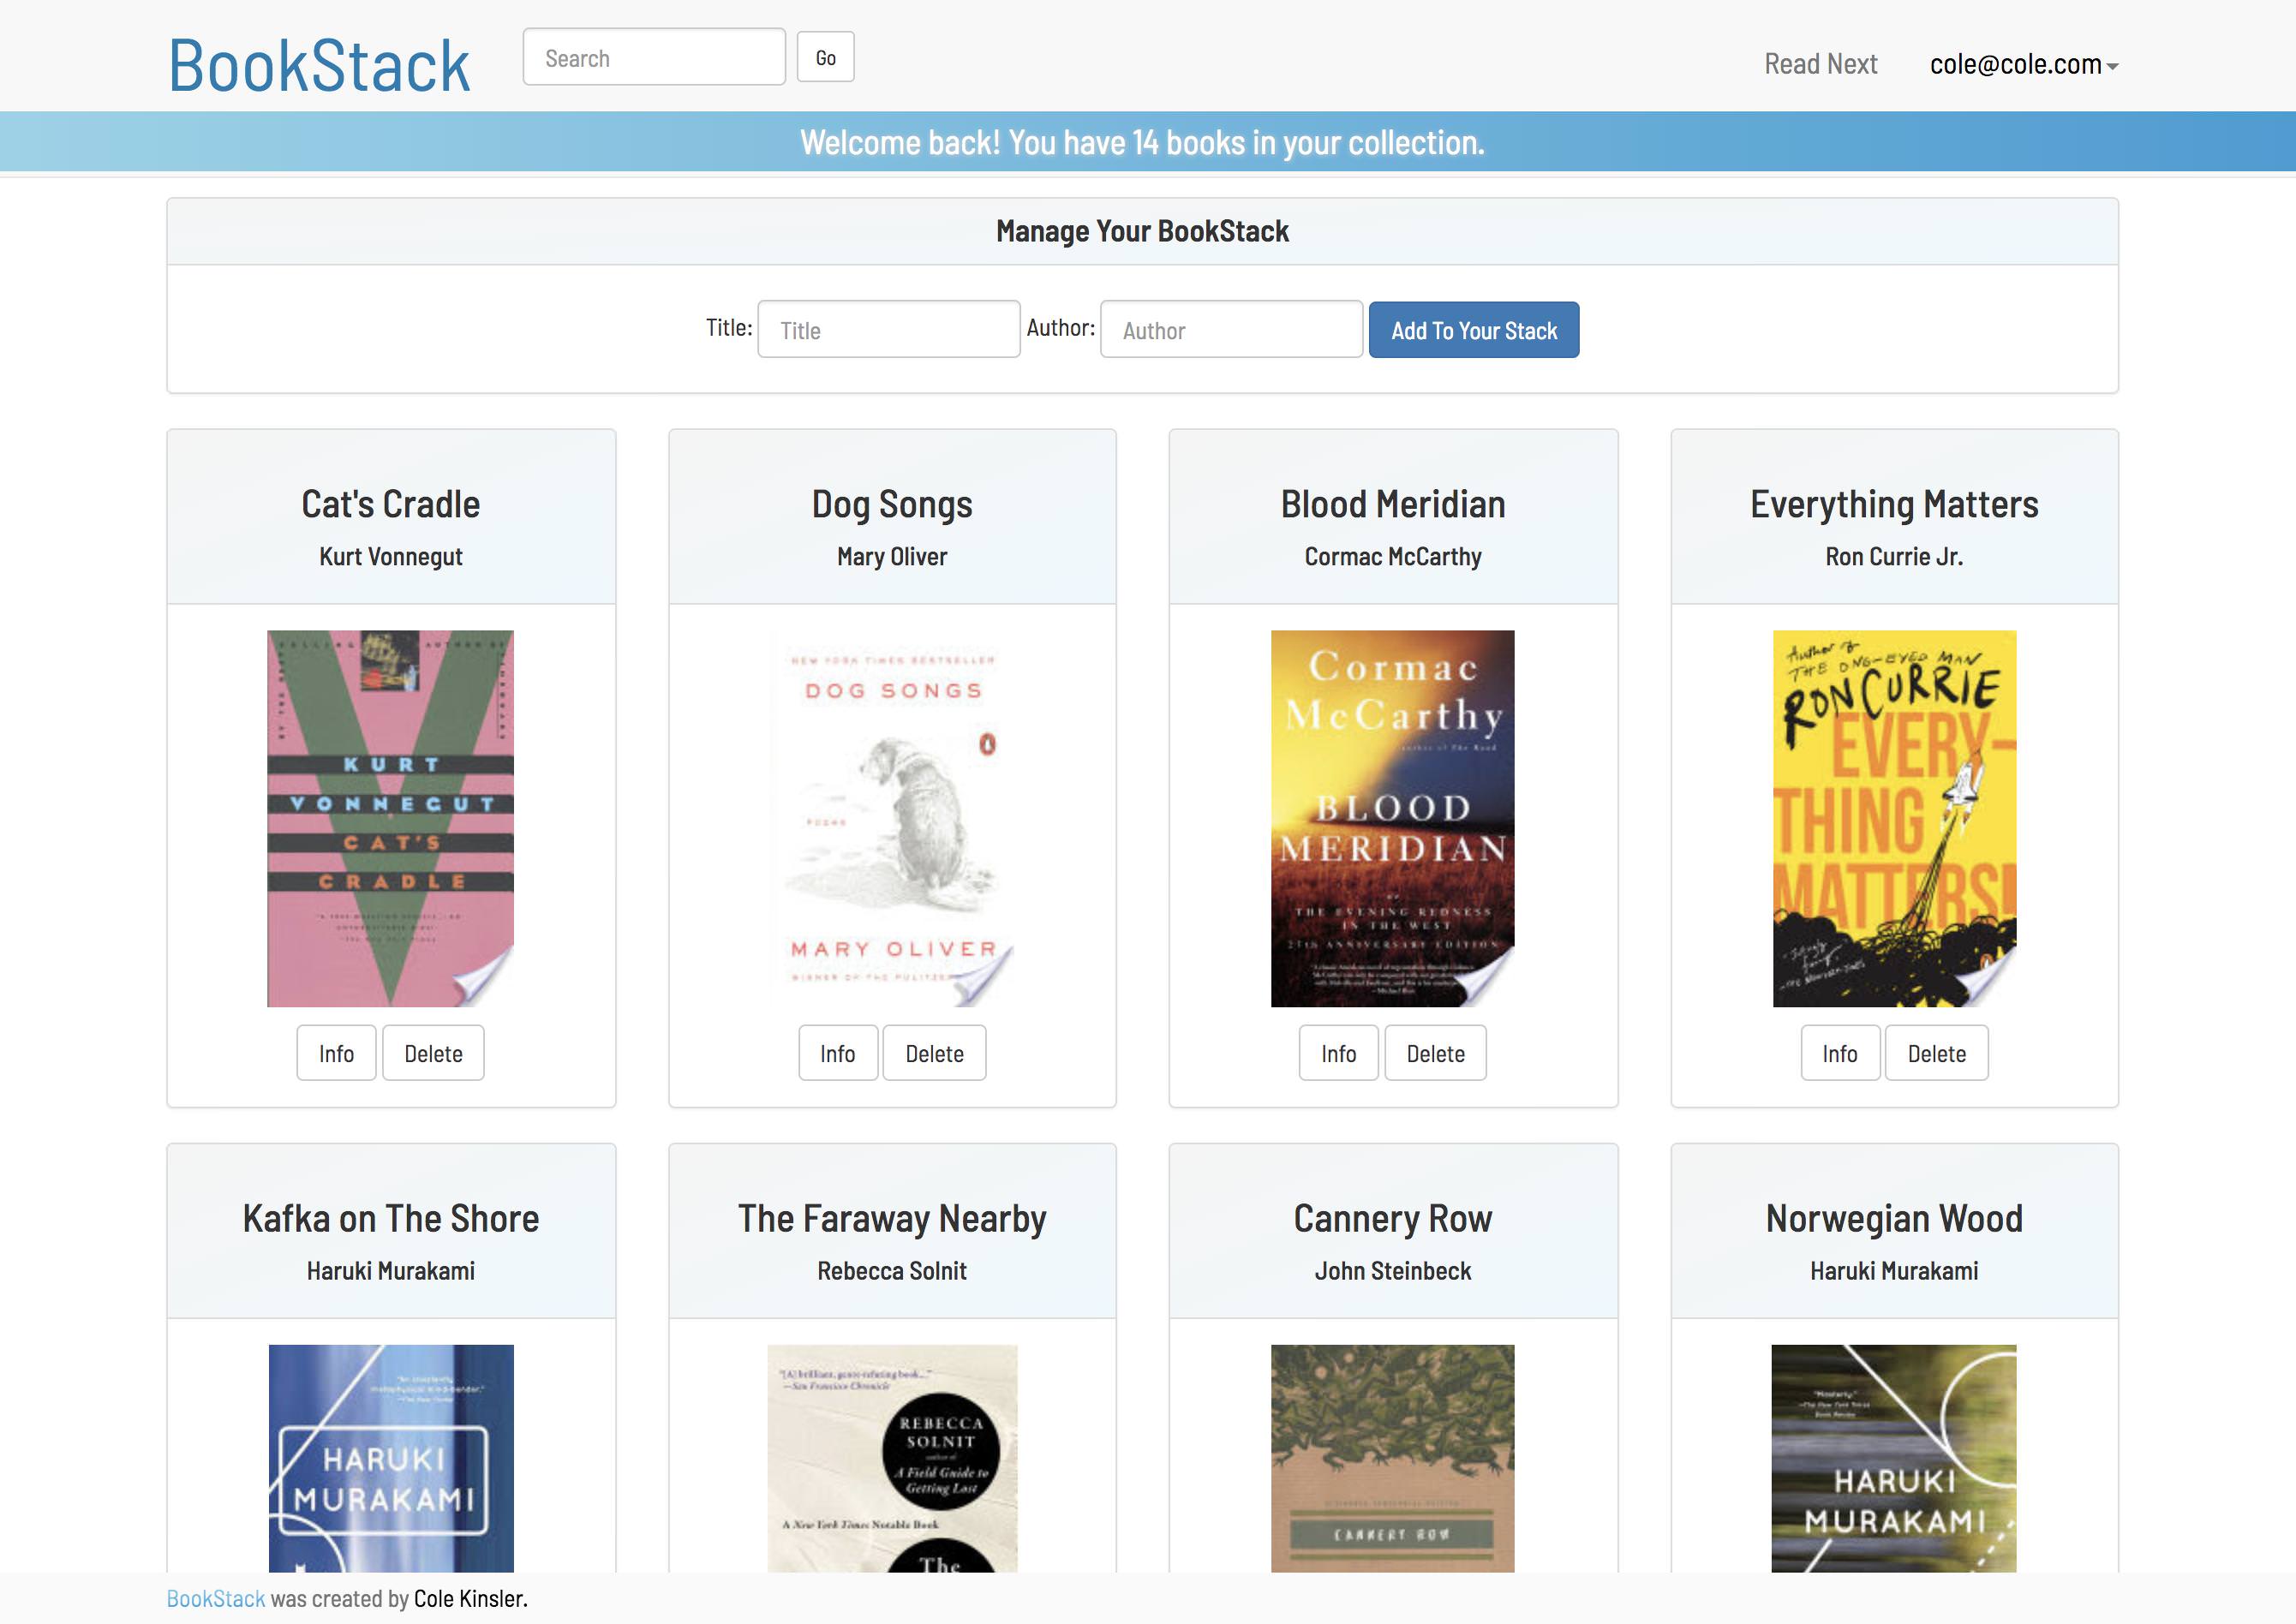Open Info for Dog Songs
Image resolution: width=2296 pixels, height=1624 pixels.
click(838, 1053)
